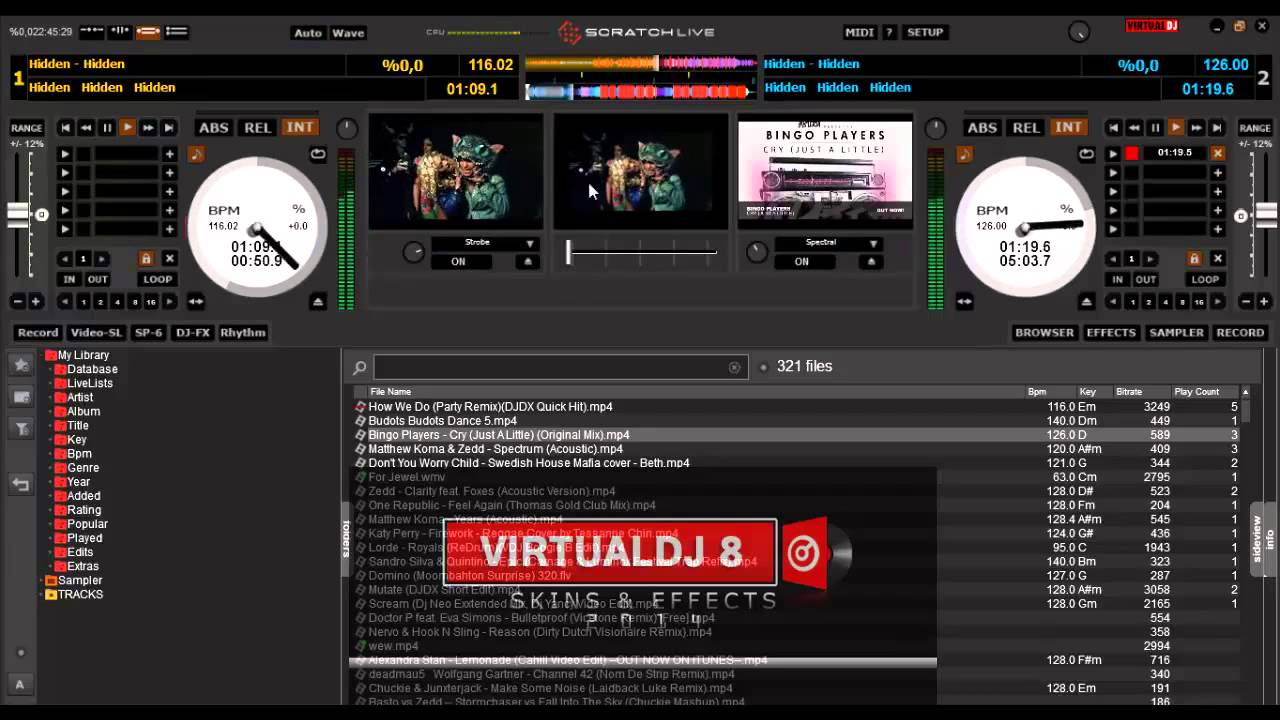Set deck 1 to REL mode

258,127
